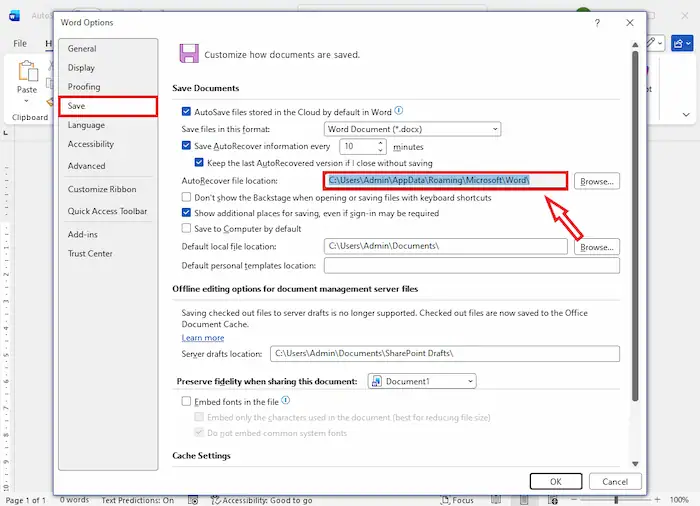Click the Paste icon in the ribbon
Viewport: 700px width, 506px height.
(x=27, y=73)
